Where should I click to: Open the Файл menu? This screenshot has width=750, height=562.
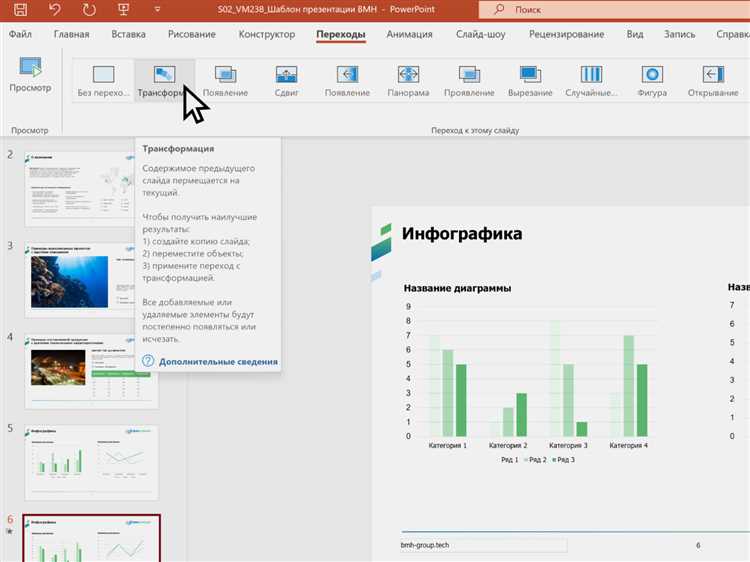(x=20, y=34)
